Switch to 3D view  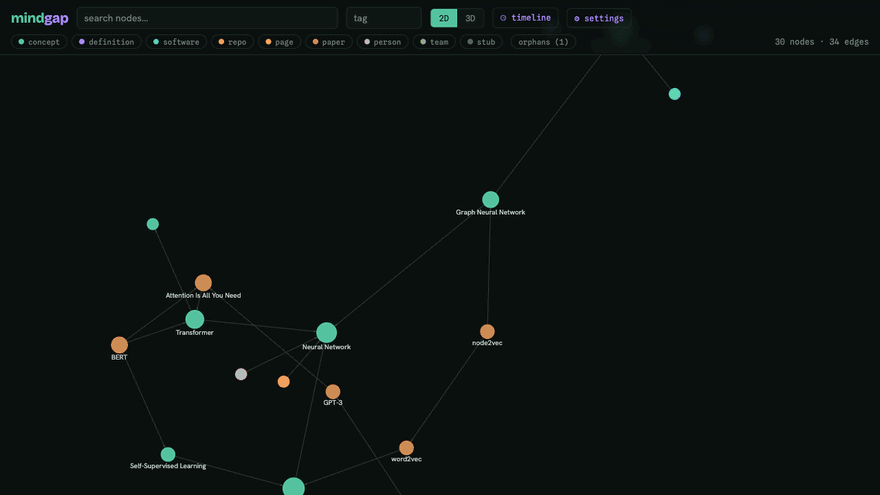click(x=470, y=18)
